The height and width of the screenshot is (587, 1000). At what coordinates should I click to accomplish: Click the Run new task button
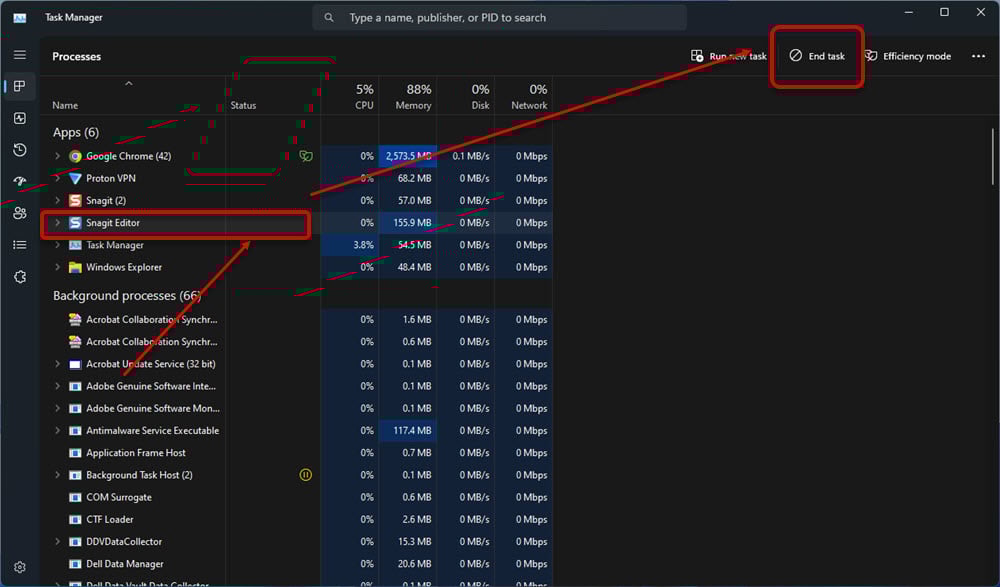coord(728,56)
